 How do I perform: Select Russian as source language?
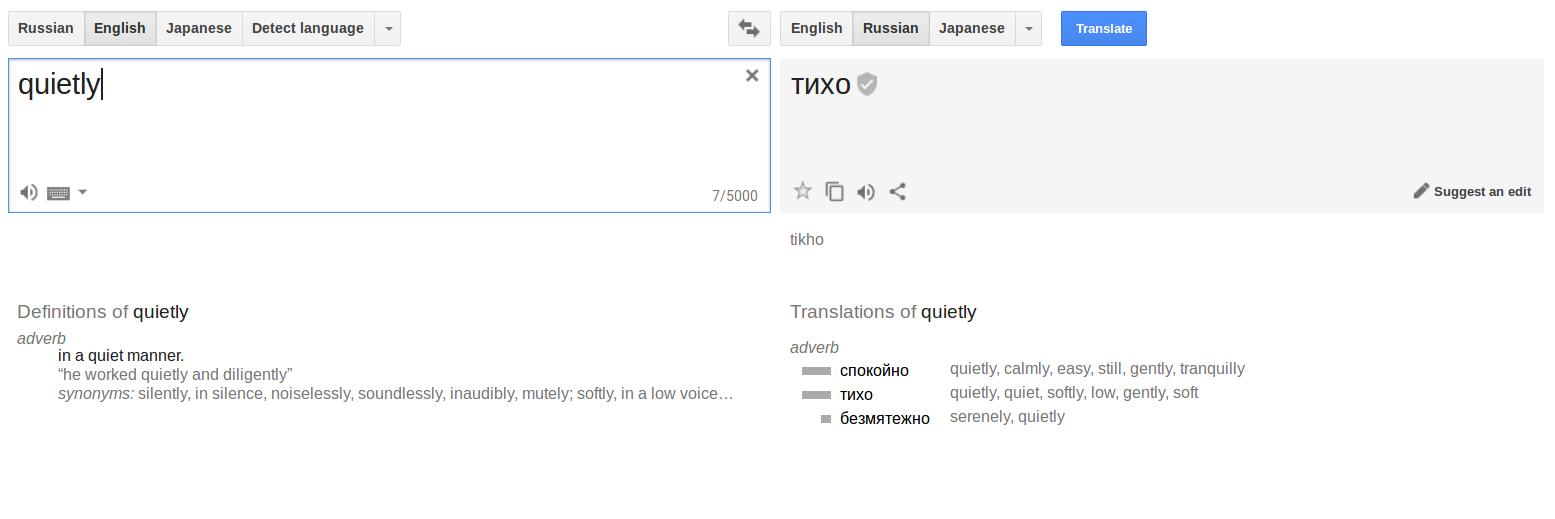[x=46, y=28]
